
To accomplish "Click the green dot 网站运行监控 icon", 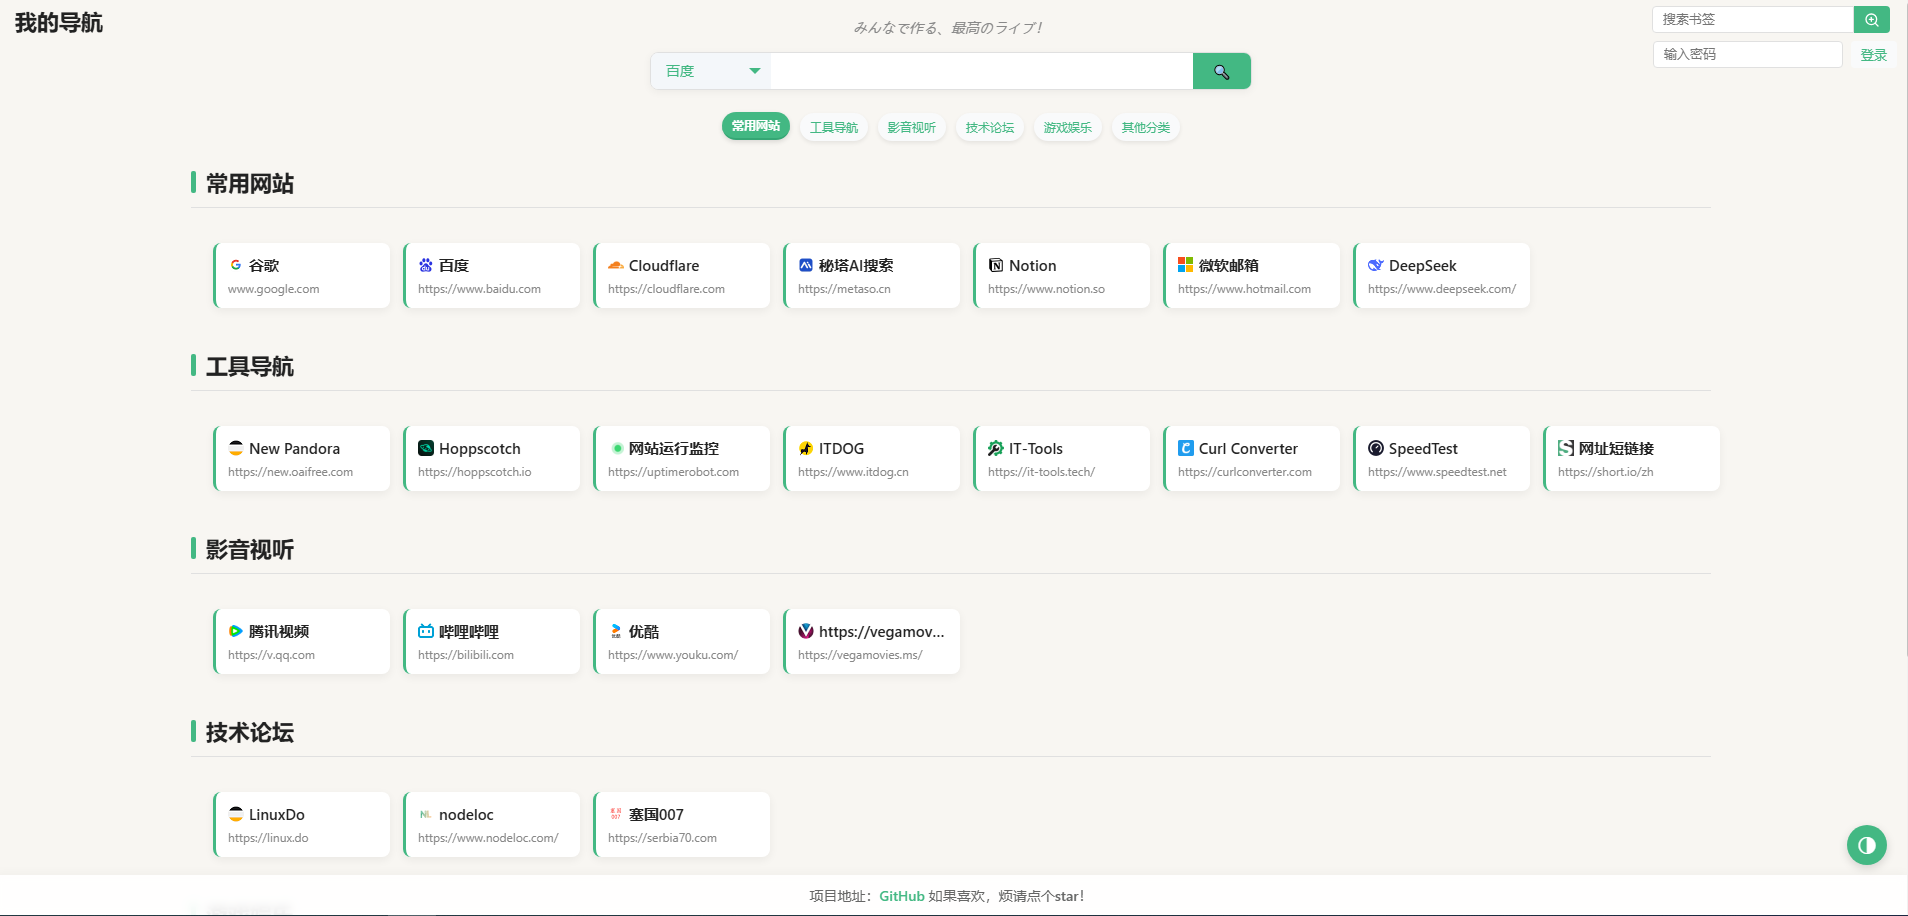I will 617,448.
